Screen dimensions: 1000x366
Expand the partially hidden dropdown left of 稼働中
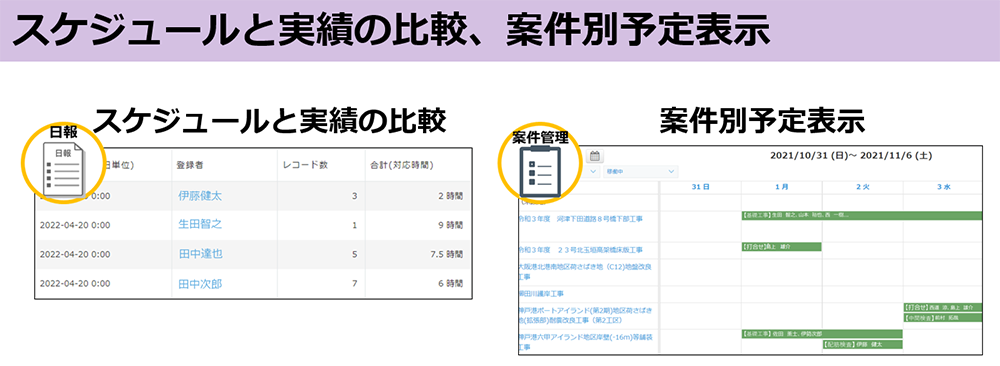pyautogui.click(x=592, y=172)
